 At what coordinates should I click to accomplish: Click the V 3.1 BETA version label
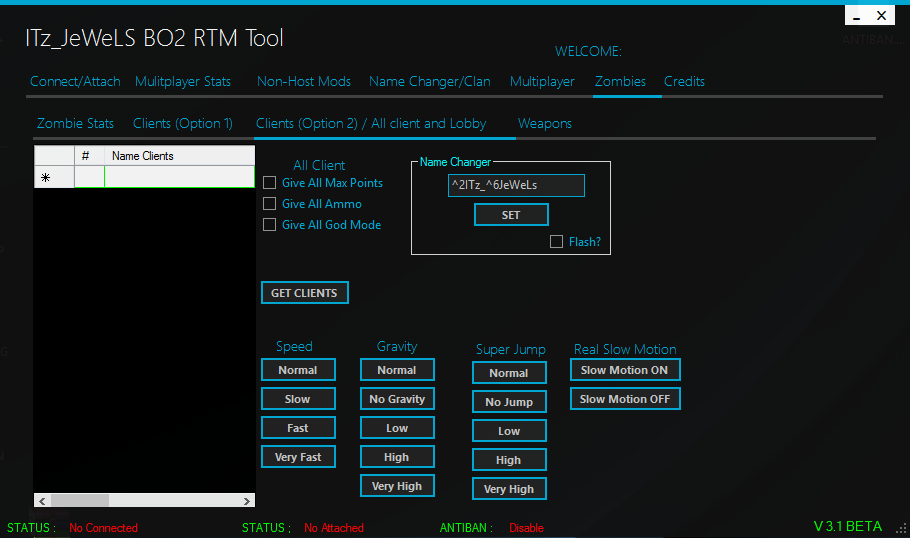(x=847, y=526)
